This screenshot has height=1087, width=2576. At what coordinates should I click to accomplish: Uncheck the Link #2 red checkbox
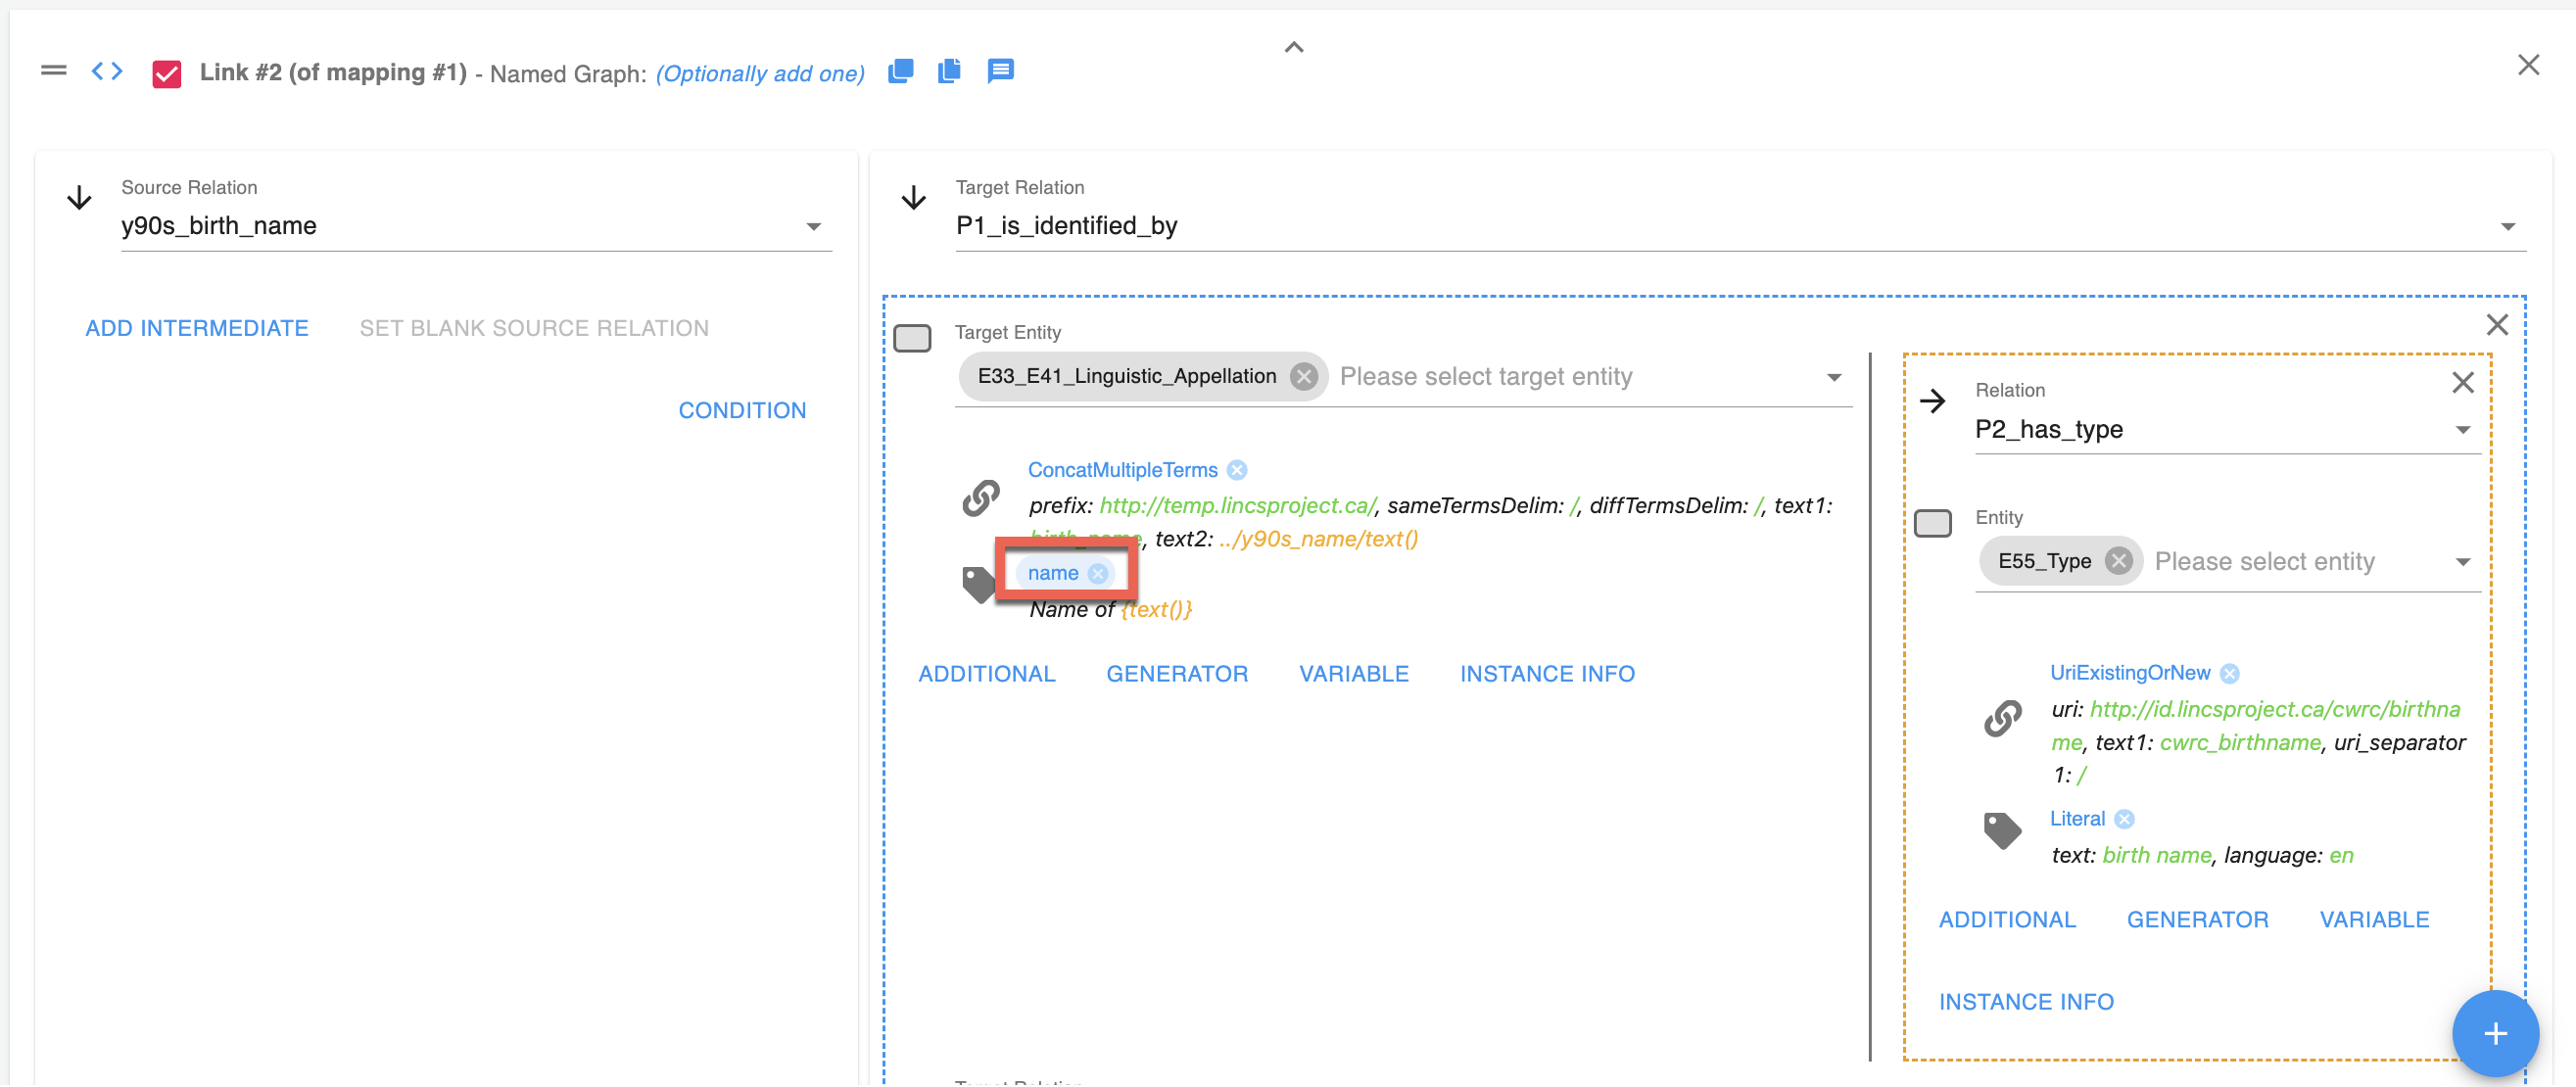click(166, 74)
